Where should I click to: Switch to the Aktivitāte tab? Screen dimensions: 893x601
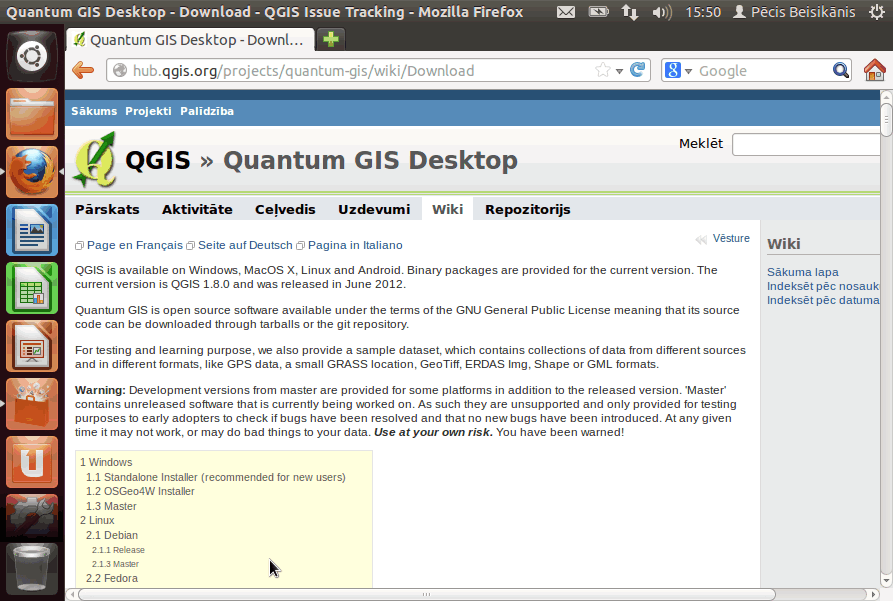tap(197, 209)
